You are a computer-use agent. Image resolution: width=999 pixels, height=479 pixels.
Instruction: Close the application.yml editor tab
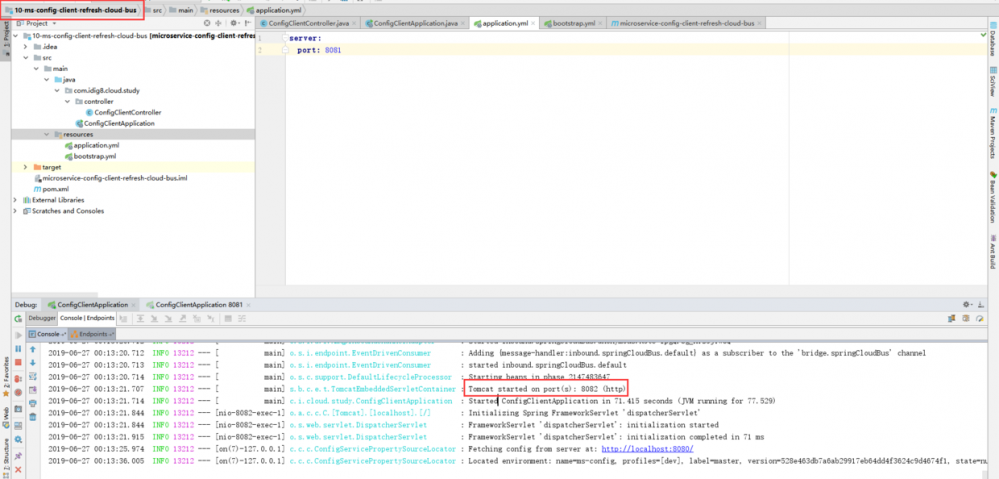click(534, 24)
